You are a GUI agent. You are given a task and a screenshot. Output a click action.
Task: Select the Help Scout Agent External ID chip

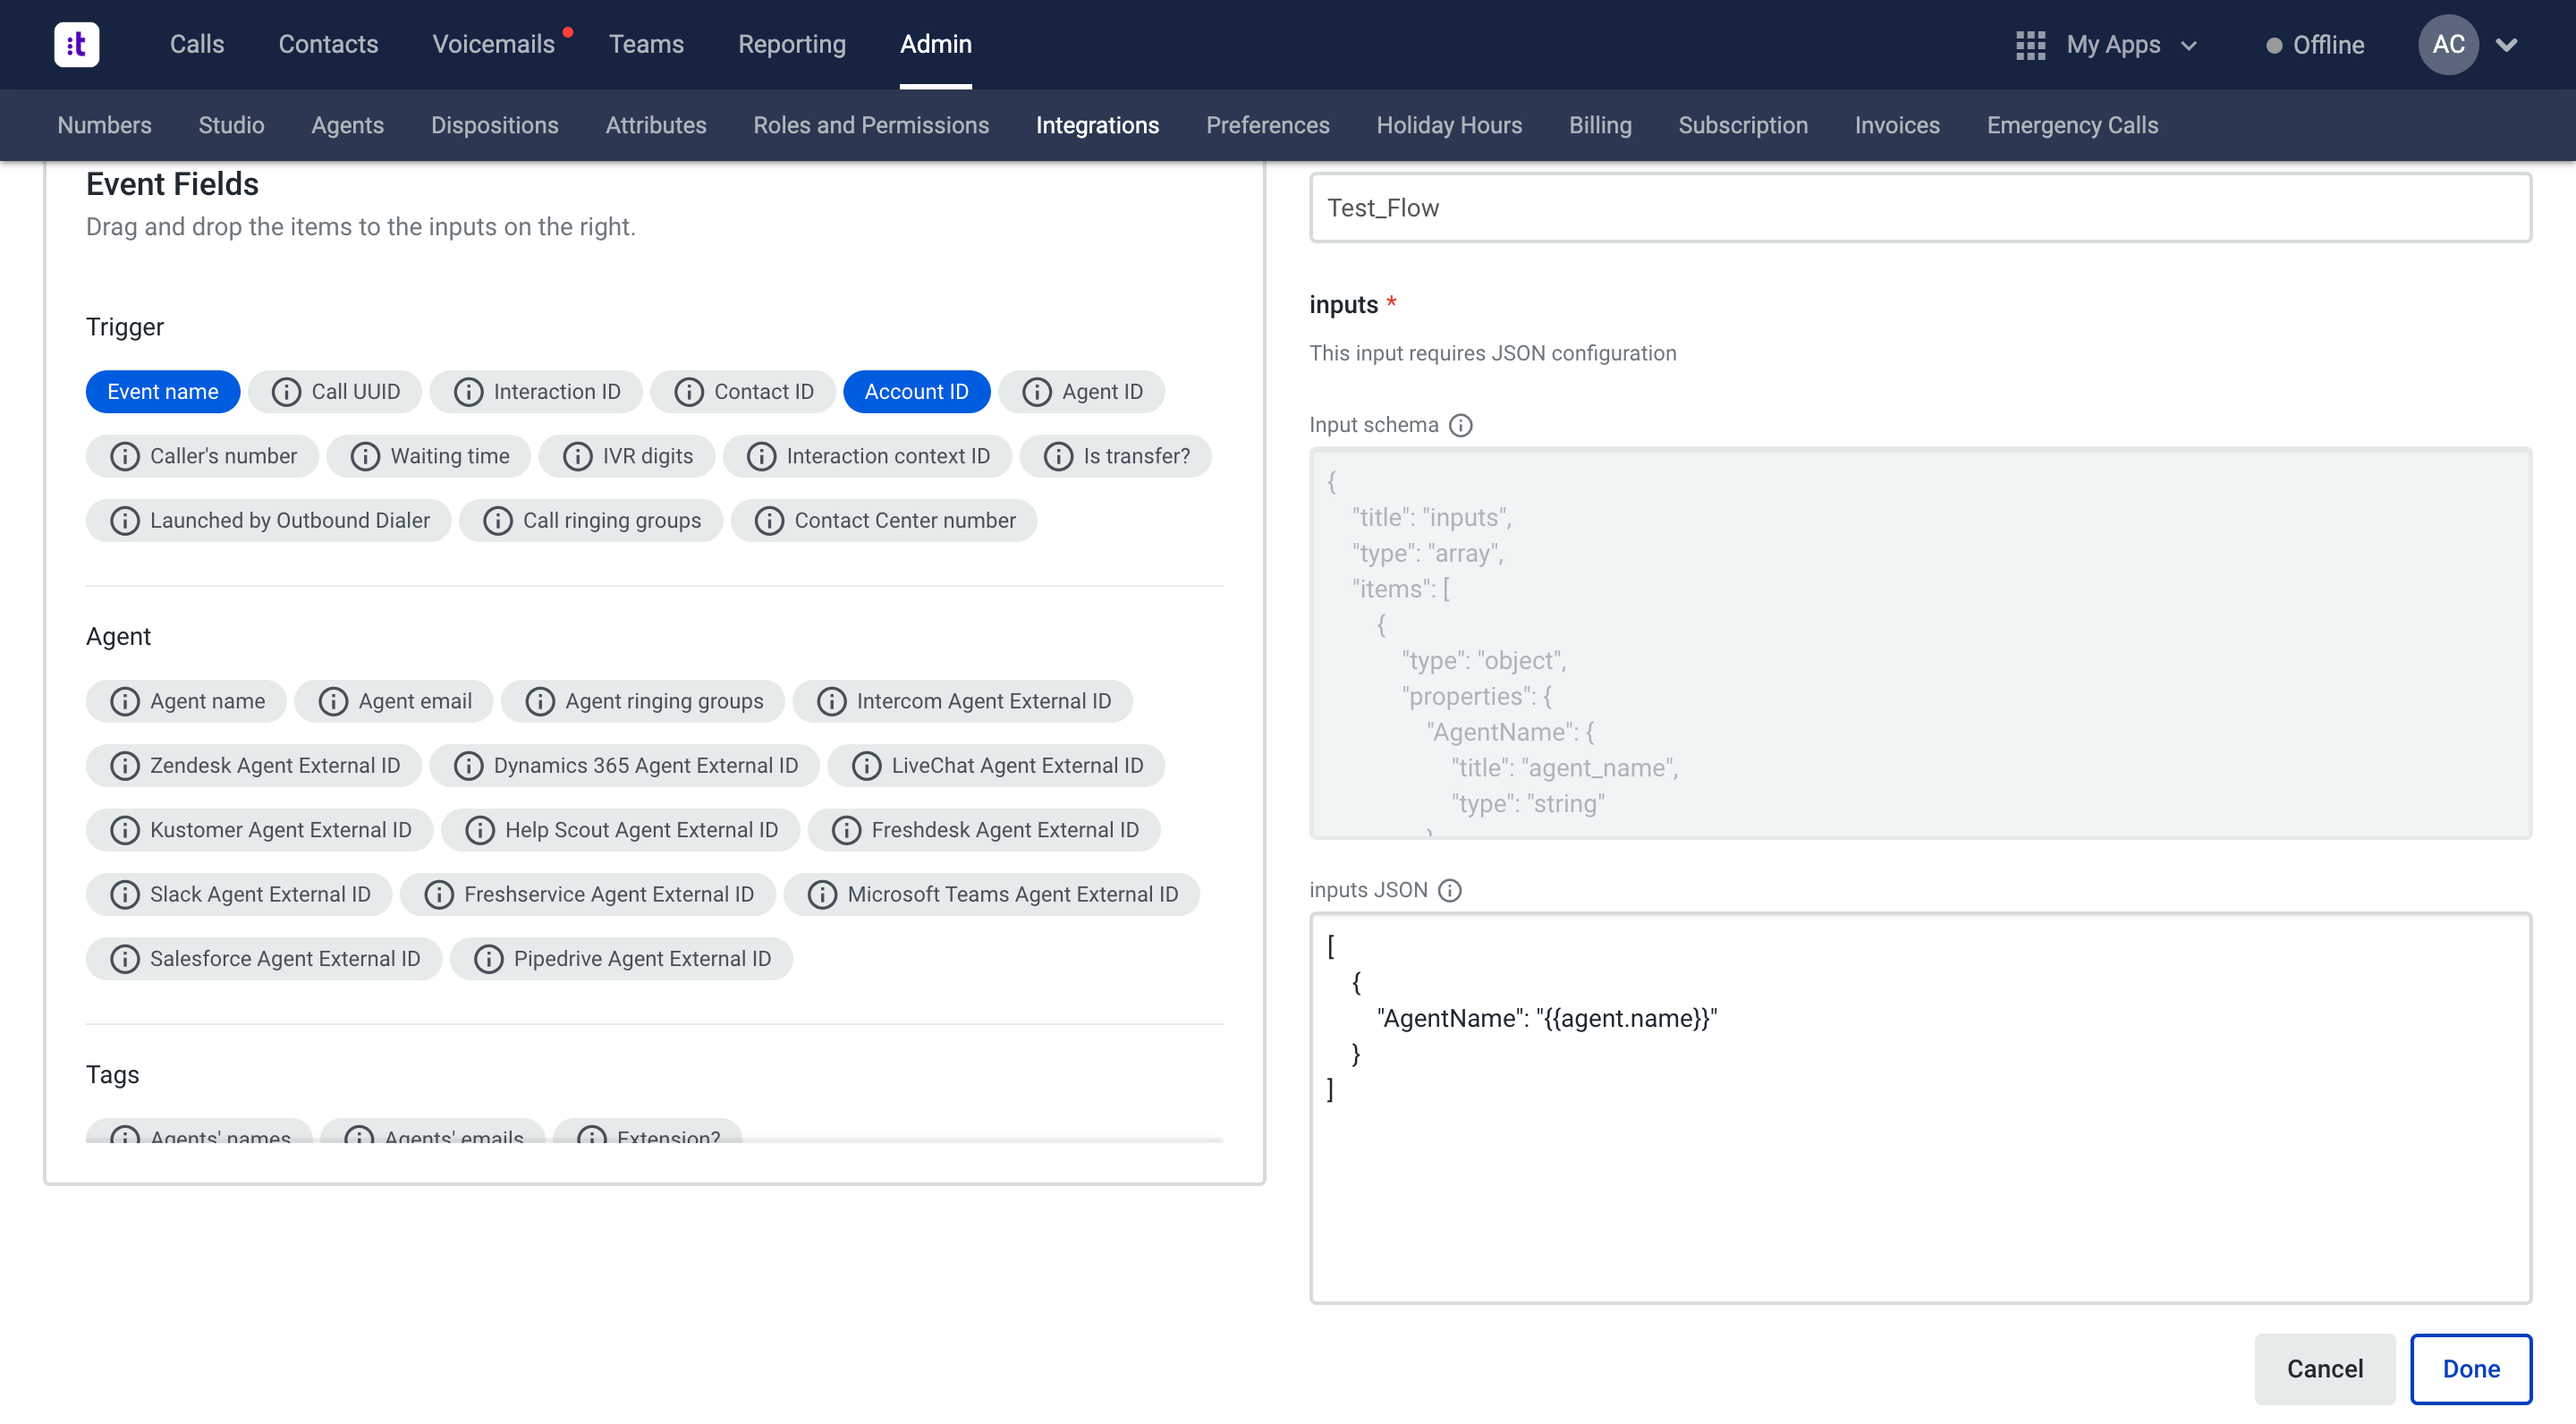pyautogui.click(x=620, y=830)
